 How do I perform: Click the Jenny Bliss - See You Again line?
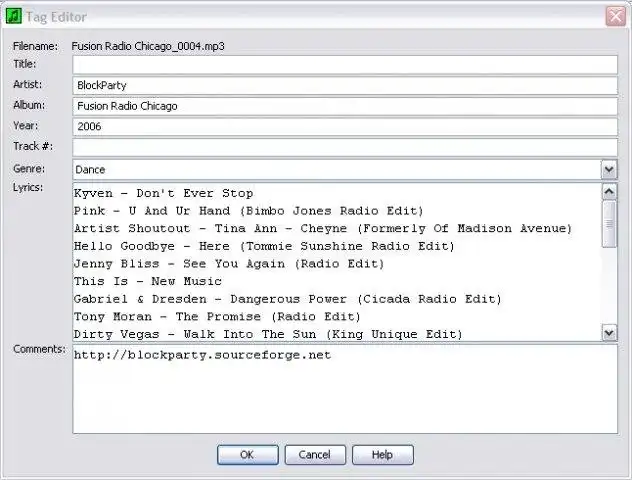(229, 264)
